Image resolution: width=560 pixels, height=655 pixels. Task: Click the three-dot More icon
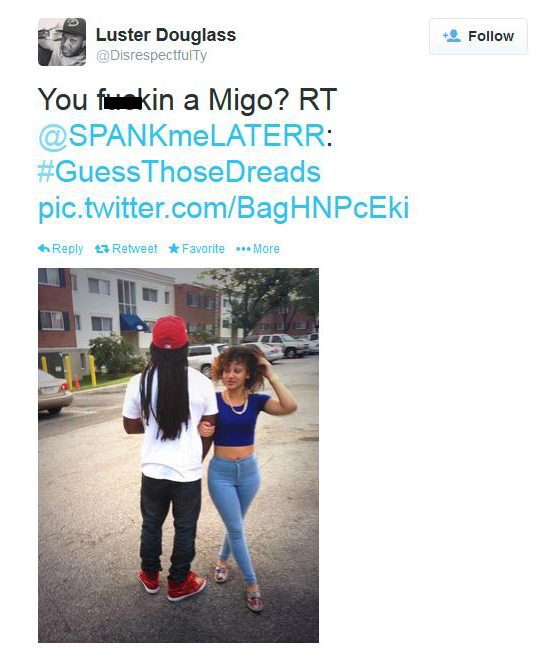coord(243,249)
